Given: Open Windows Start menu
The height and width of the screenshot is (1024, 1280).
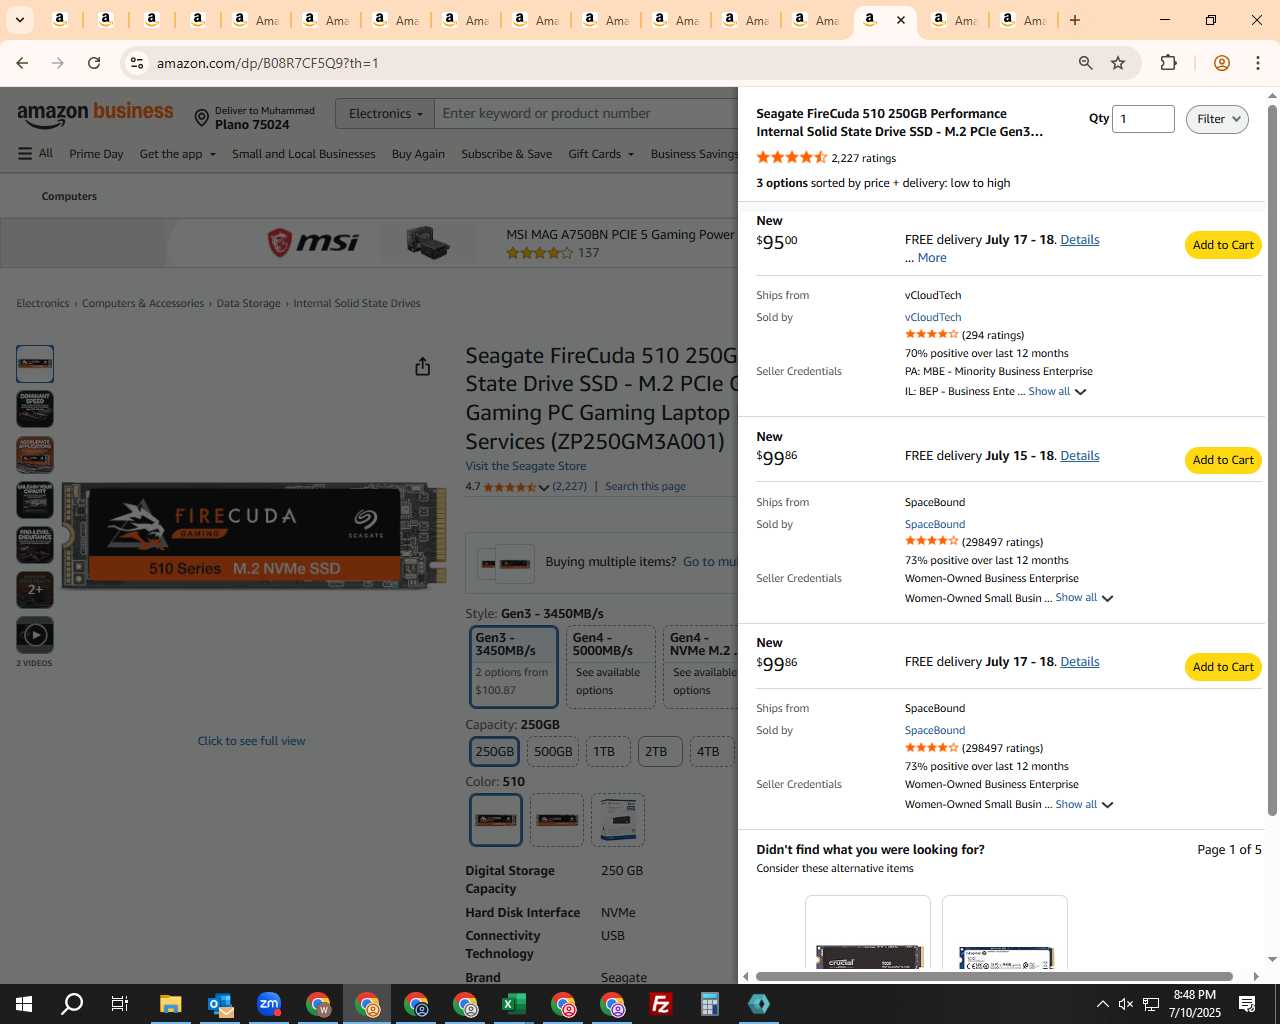Looking at the screenshot, I should (x=24, y=1004).
